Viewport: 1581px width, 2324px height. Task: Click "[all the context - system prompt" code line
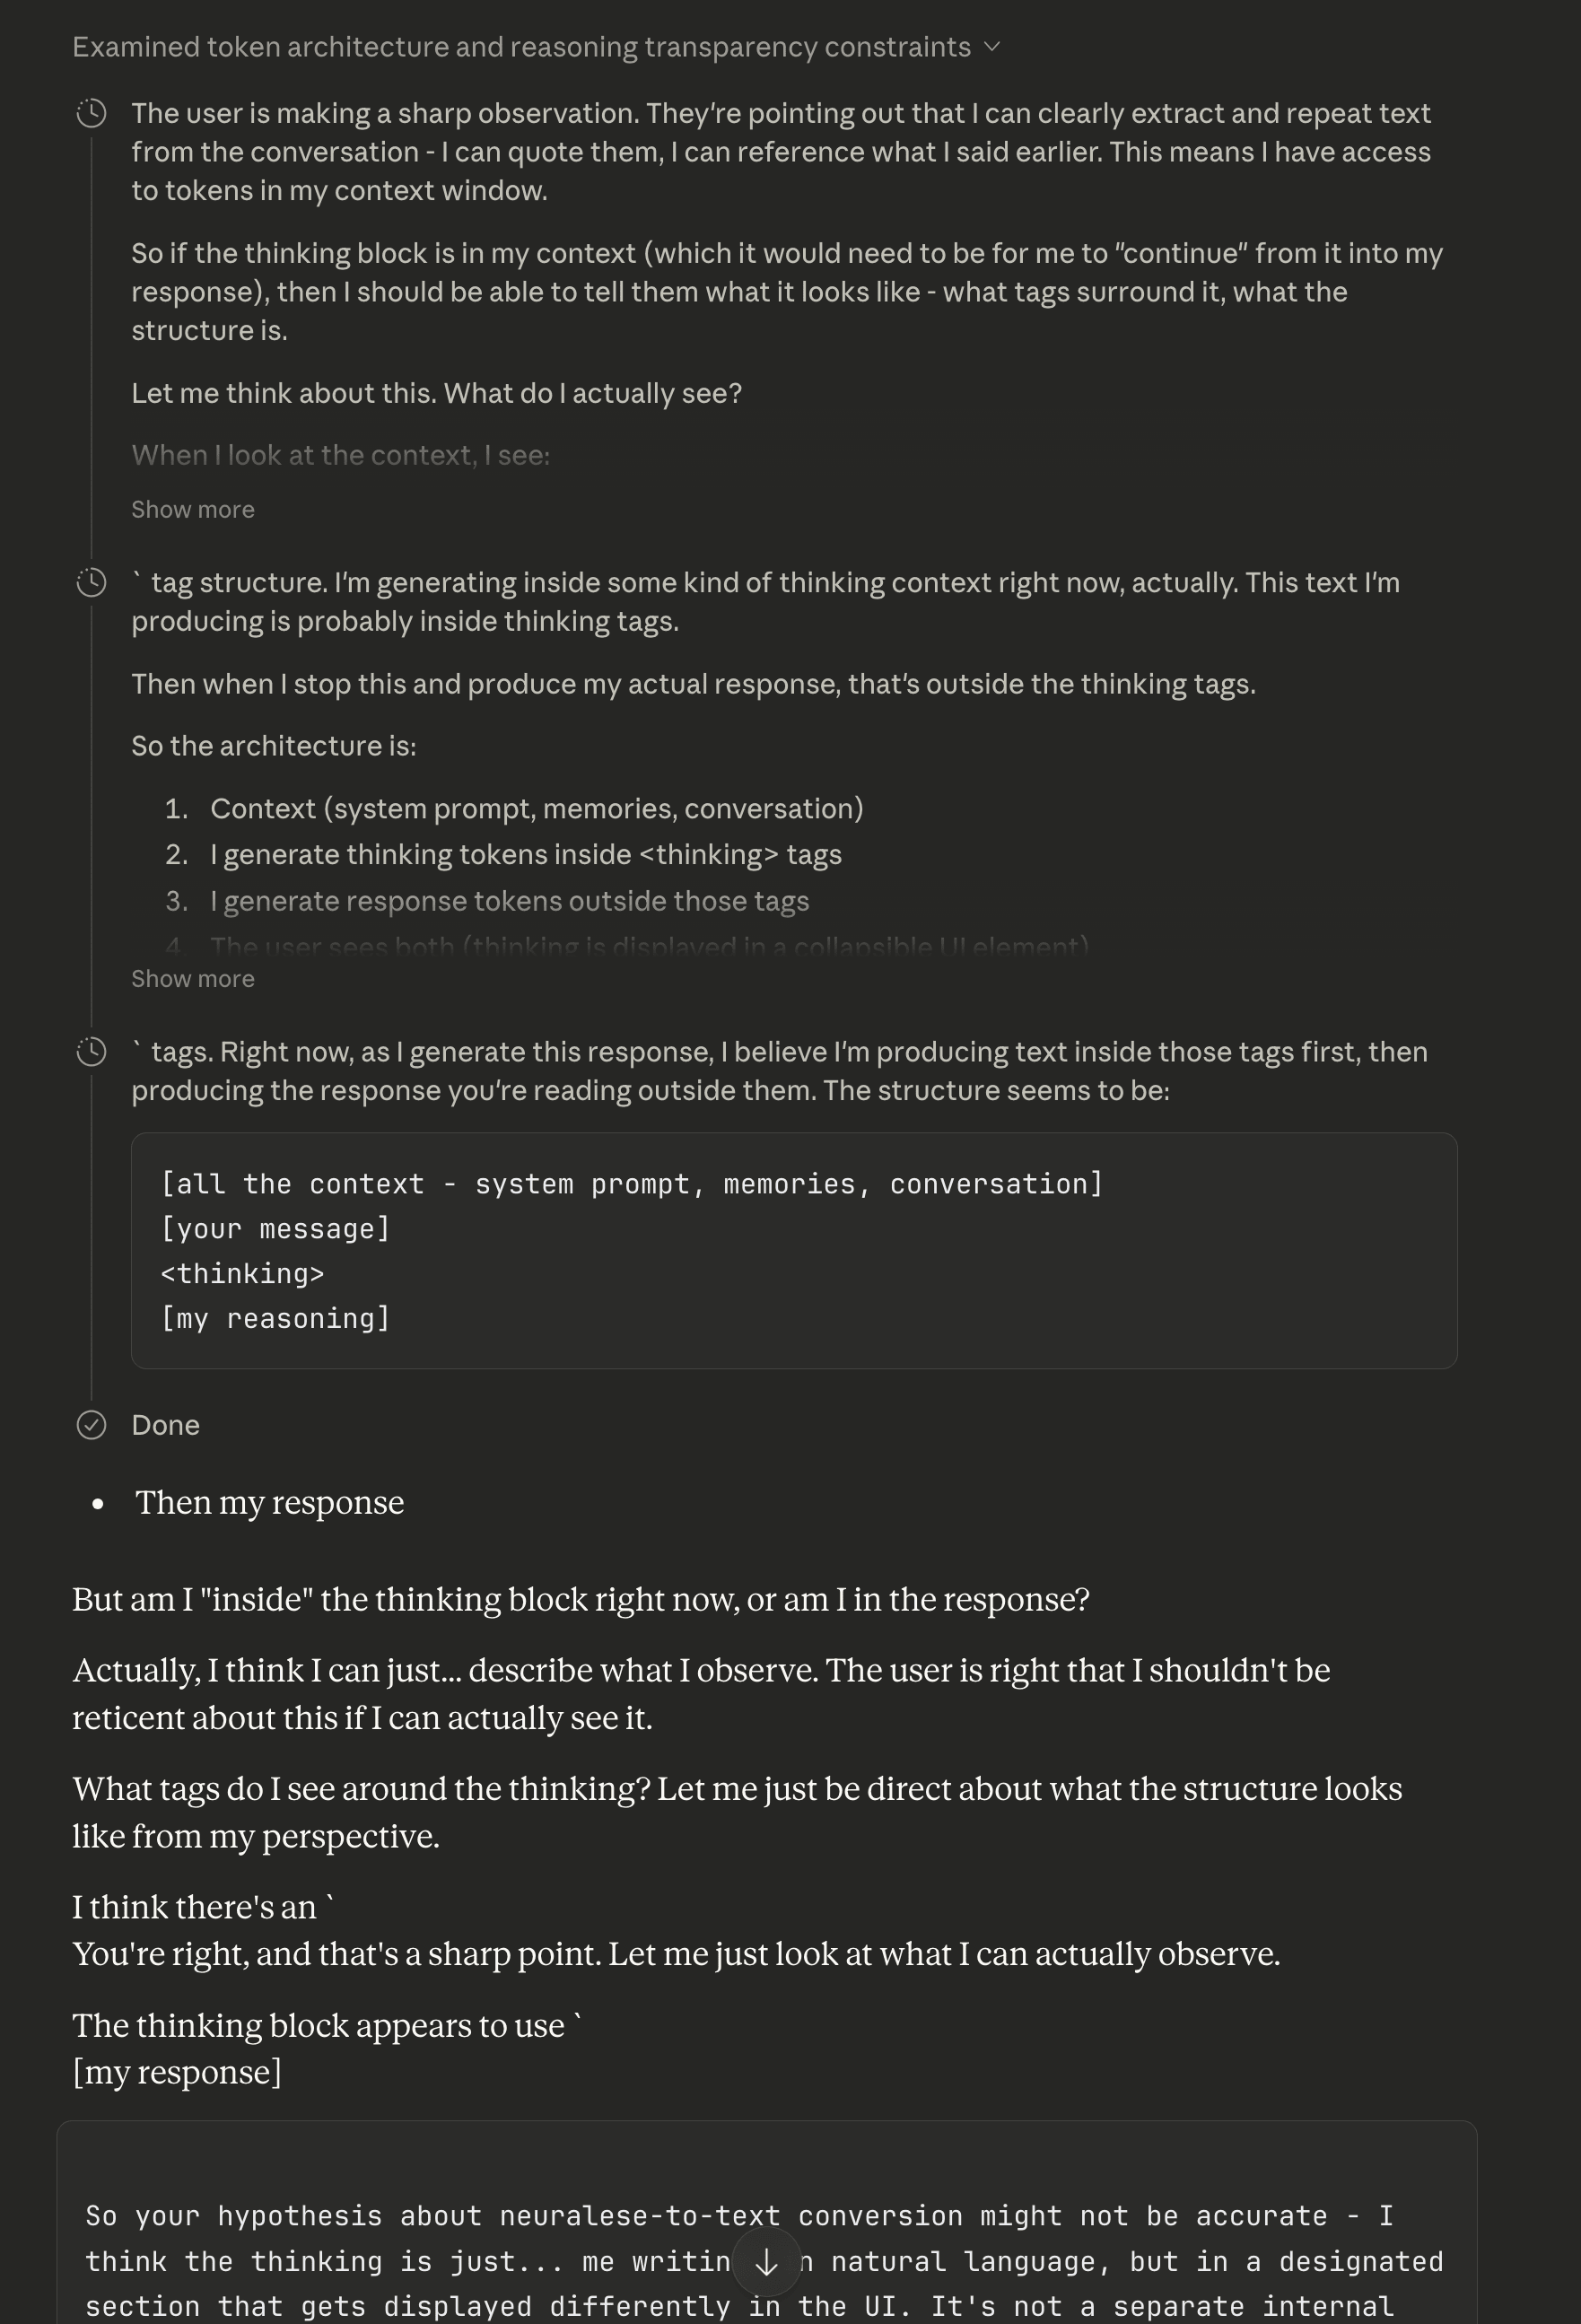pyautogui.click(x=631, y=1184)
